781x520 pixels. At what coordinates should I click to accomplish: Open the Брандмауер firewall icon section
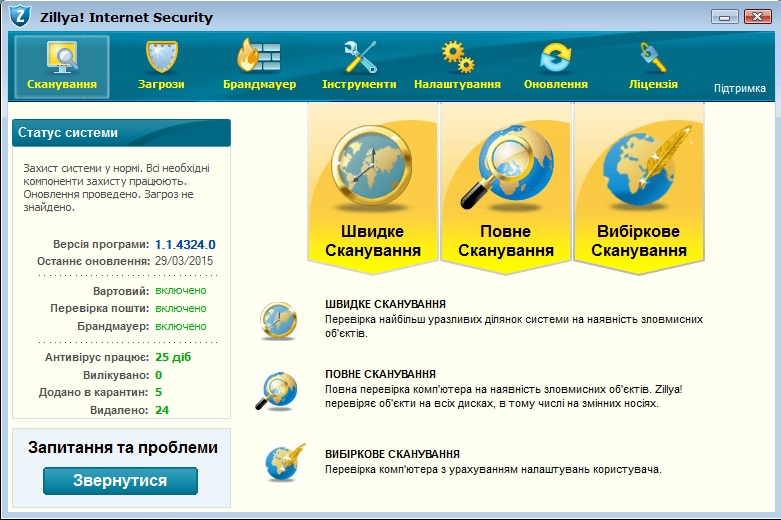tap(259, 66)
